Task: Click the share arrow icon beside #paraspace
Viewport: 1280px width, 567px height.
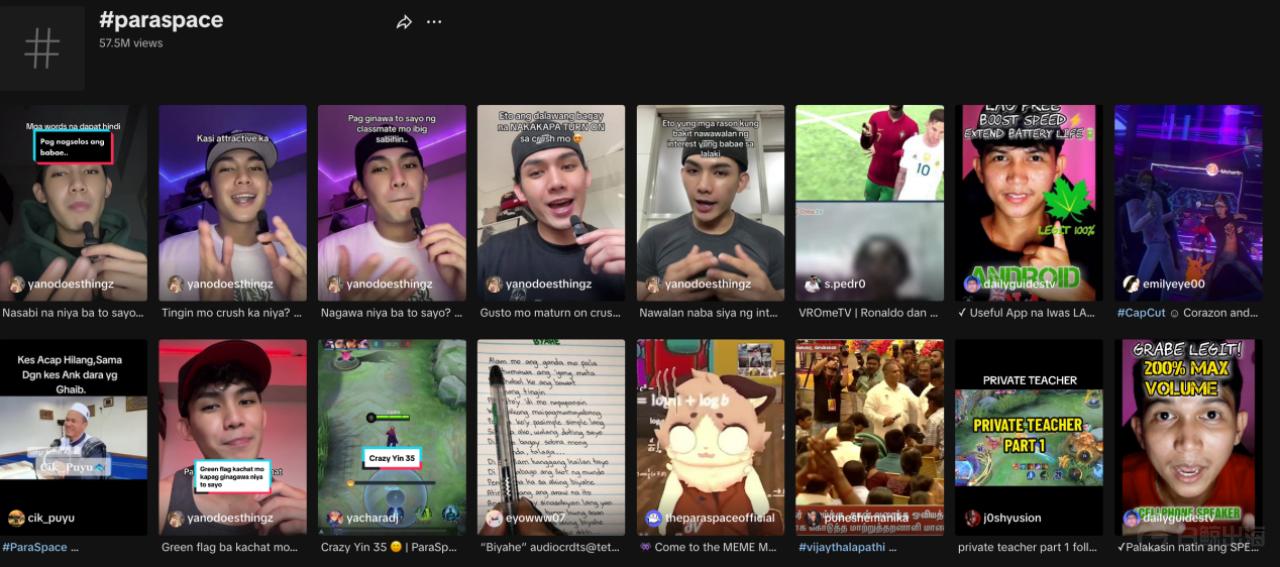Action: coord(404,22)
